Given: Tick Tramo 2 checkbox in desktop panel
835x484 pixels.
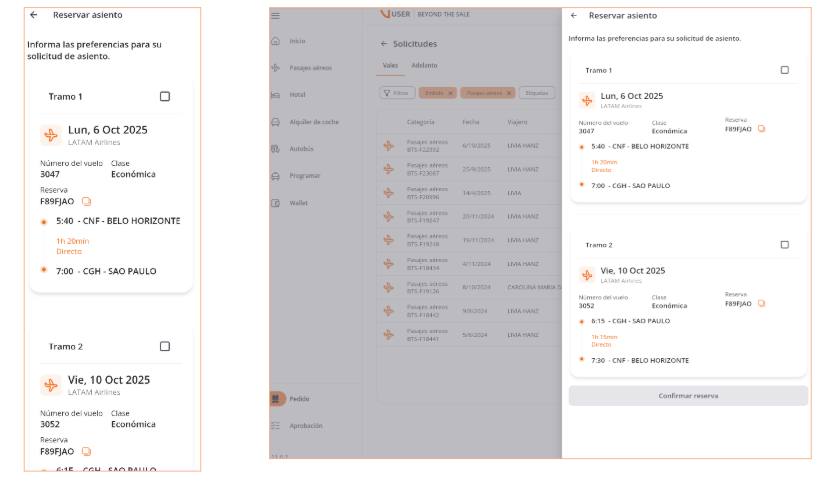Looking at the screenshot, I should coord(784,244).
